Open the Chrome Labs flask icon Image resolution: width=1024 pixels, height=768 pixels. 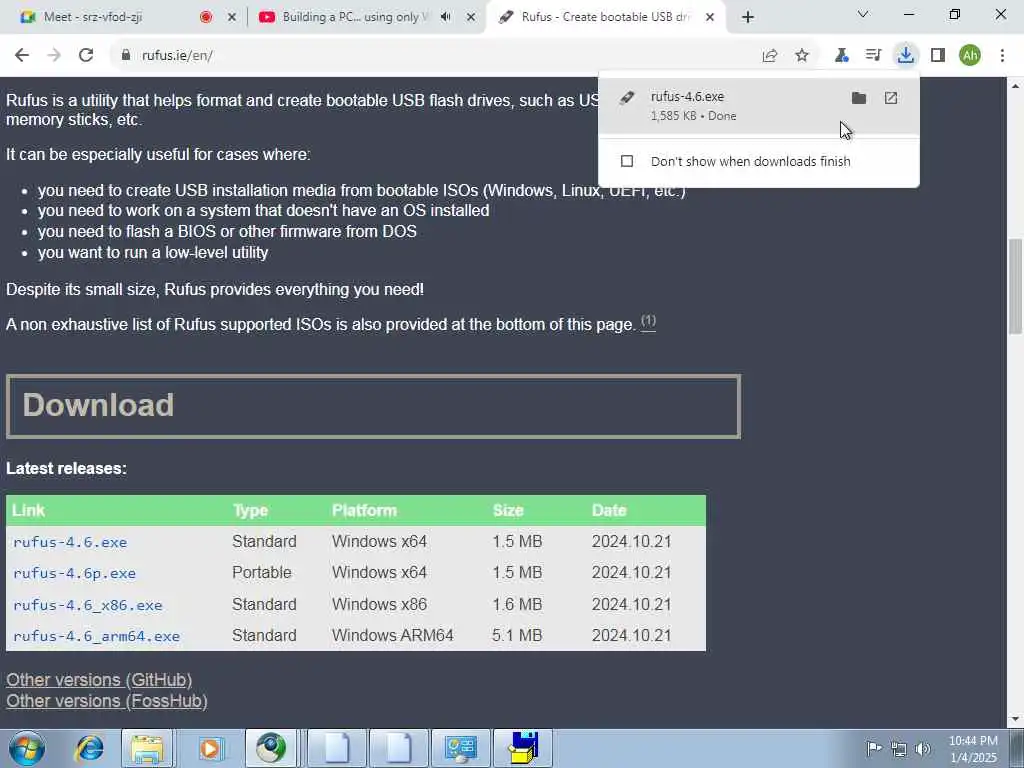841,56
